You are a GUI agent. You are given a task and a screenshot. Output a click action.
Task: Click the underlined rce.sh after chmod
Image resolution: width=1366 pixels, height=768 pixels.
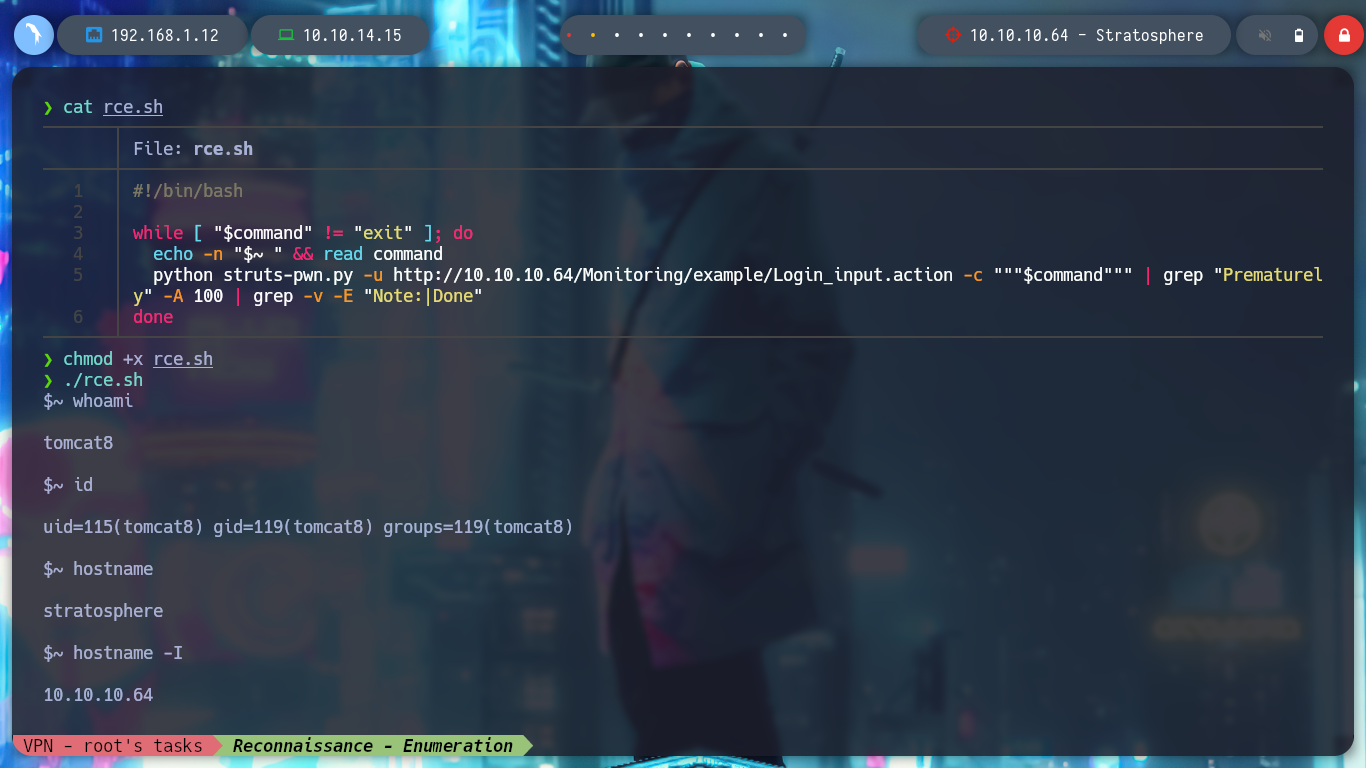click(183, 359)
